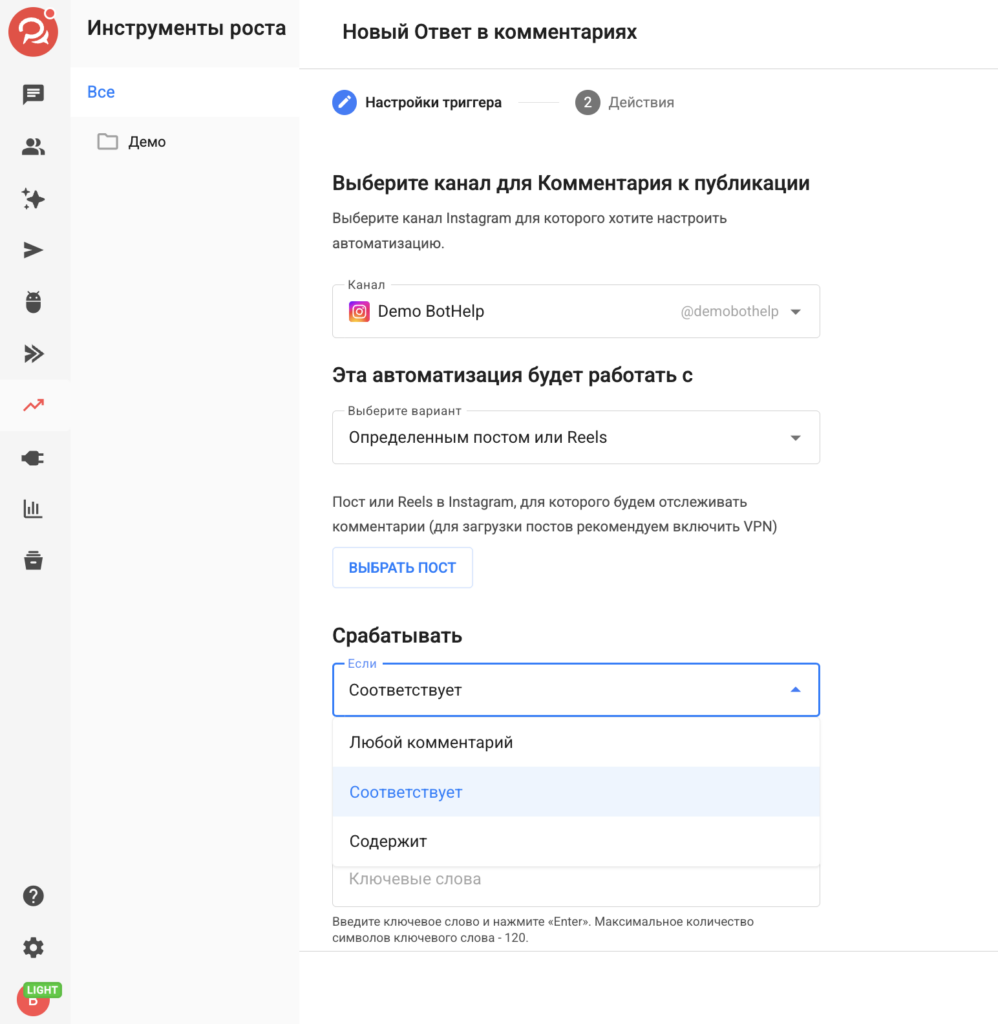The image size is (998, 1024).
Task: Select the Содержит option
Action: point(575,841)
